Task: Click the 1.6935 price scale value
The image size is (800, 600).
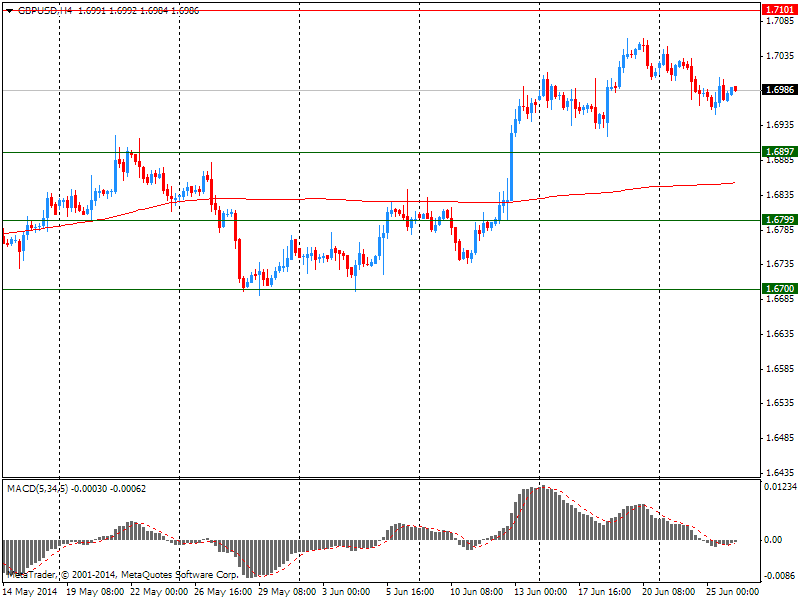Action: point(781,125)
